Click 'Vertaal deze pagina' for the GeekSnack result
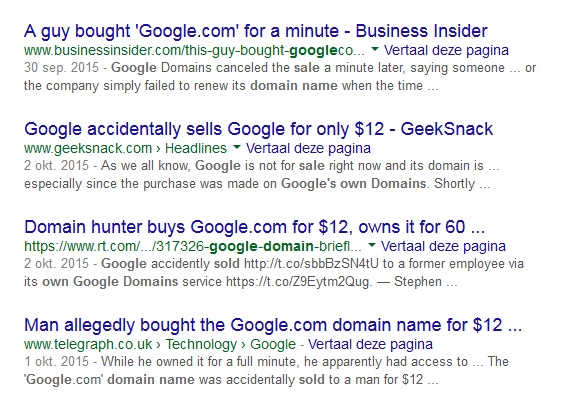 click(308, 148)
